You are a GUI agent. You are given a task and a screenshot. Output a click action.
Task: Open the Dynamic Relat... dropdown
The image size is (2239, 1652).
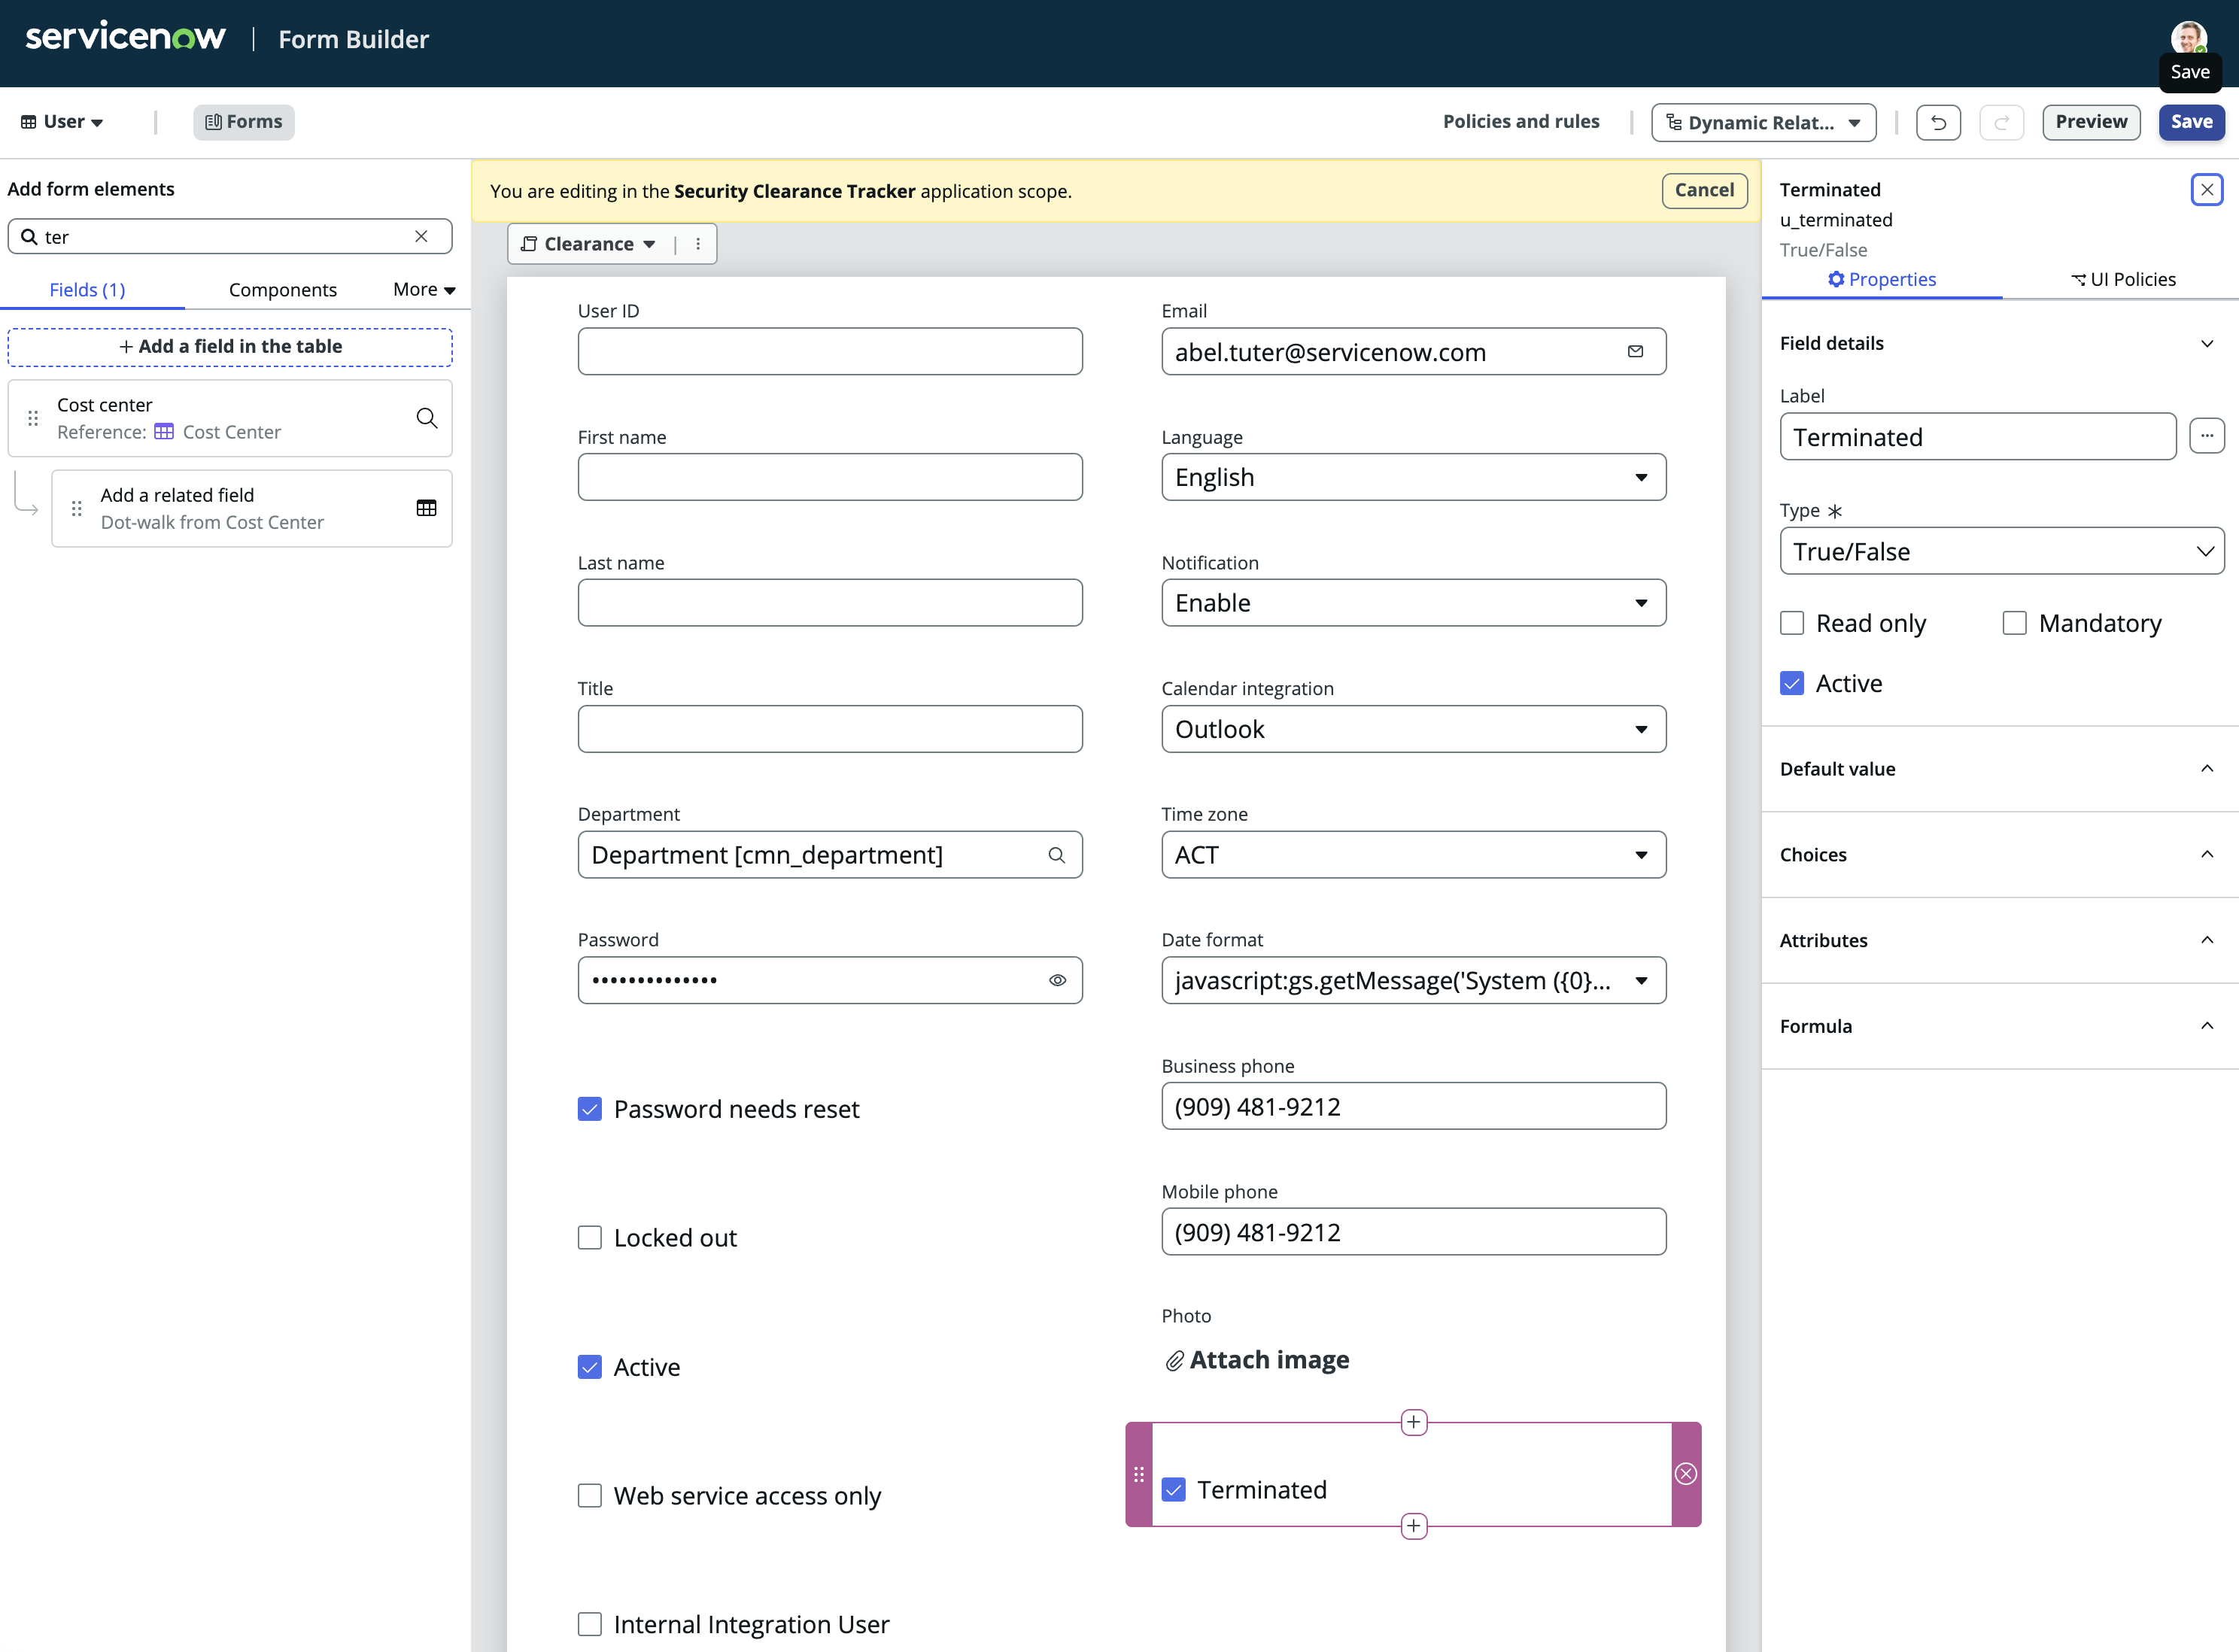click(x=1763, y=122)
